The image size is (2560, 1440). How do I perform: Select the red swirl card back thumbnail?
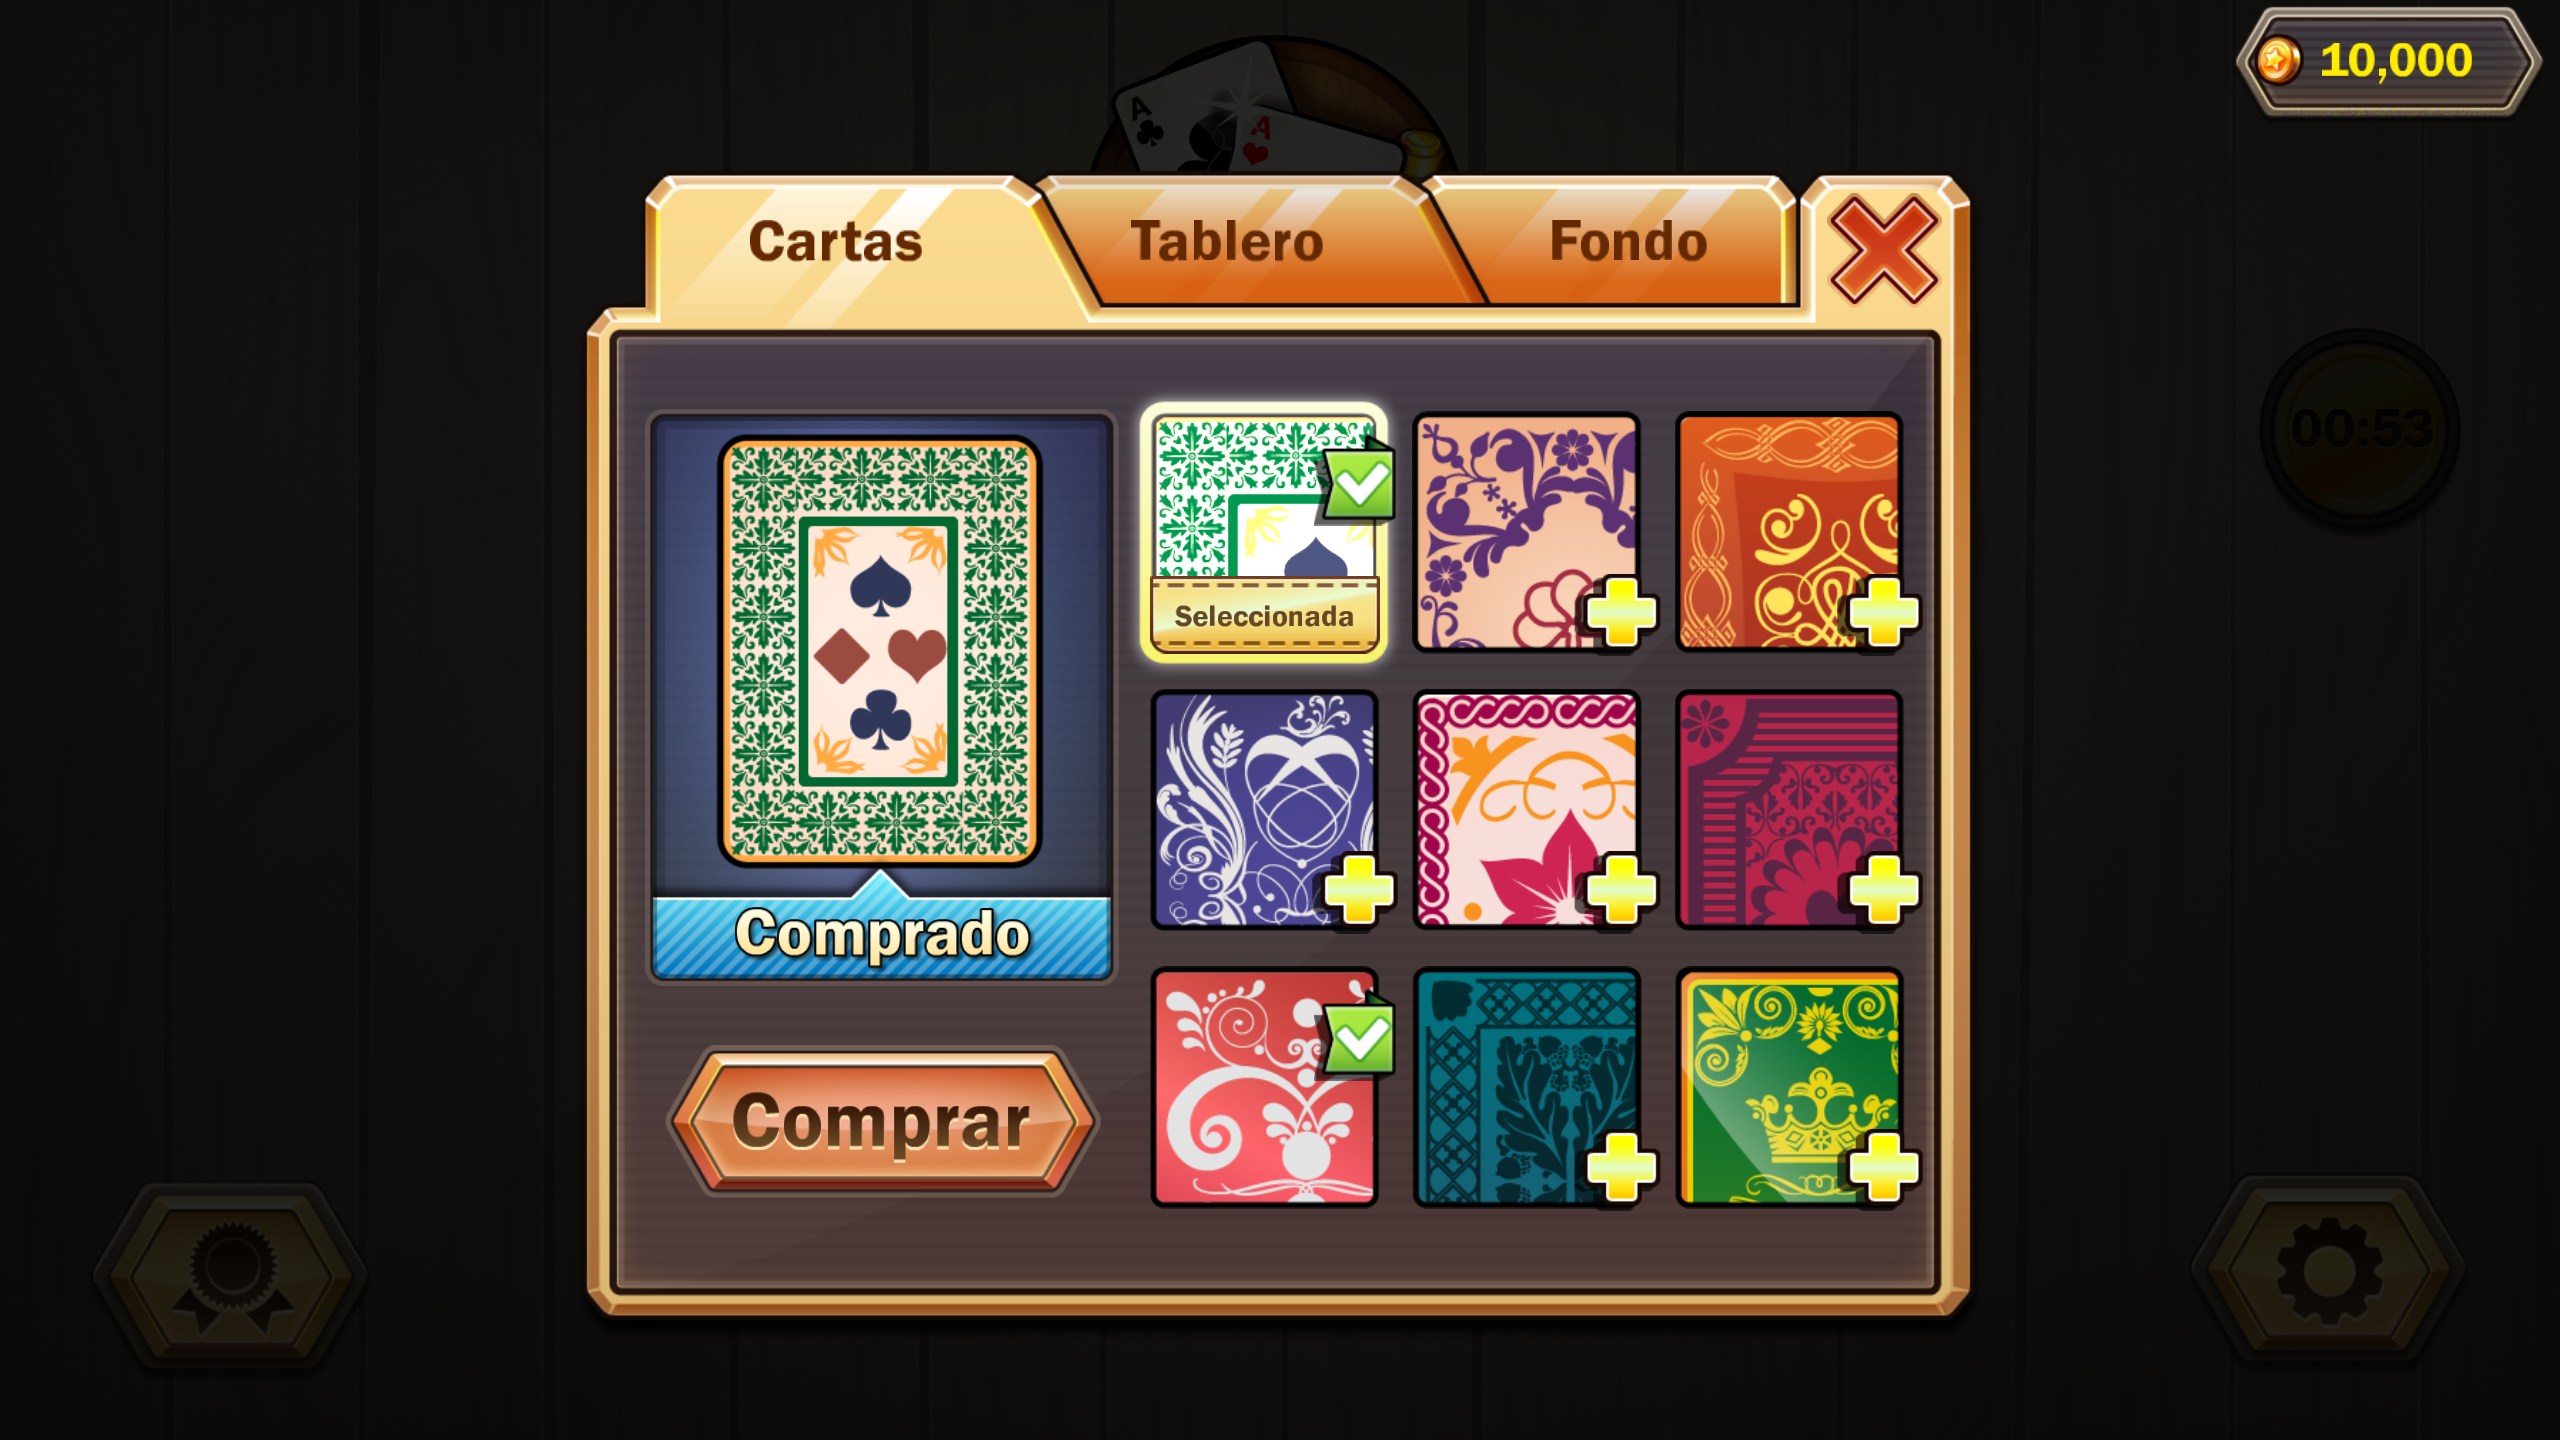[x=1264, y=1087]
